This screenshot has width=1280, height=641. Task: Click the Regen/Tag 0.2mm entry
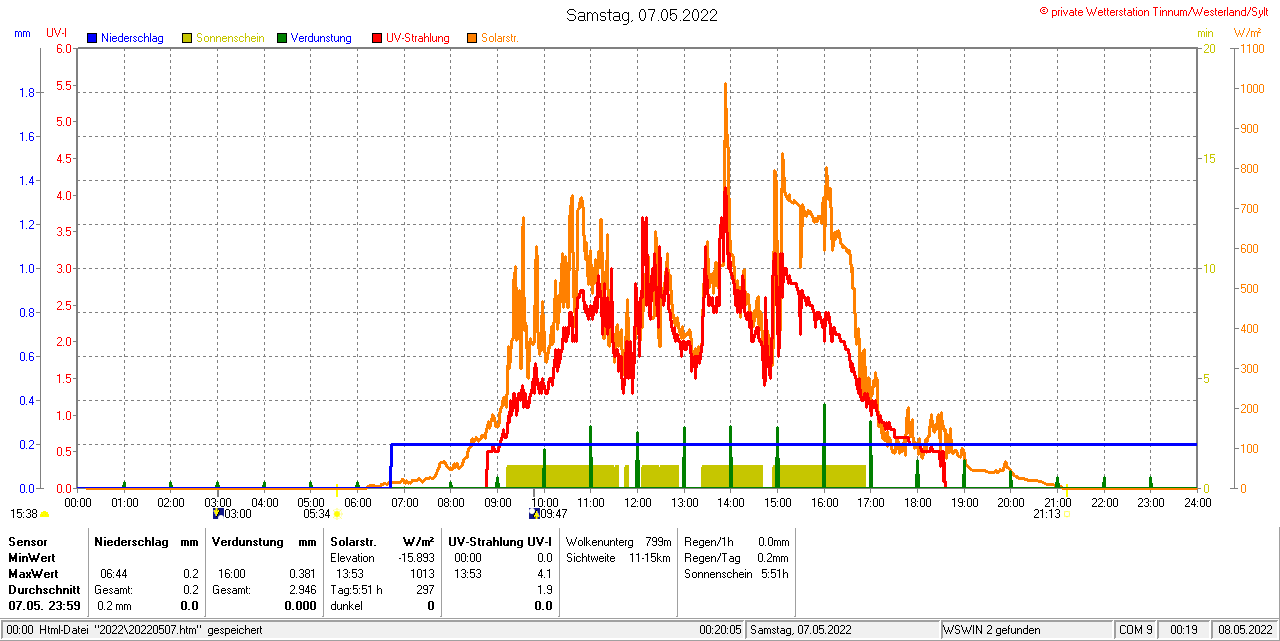coord(736,557)
